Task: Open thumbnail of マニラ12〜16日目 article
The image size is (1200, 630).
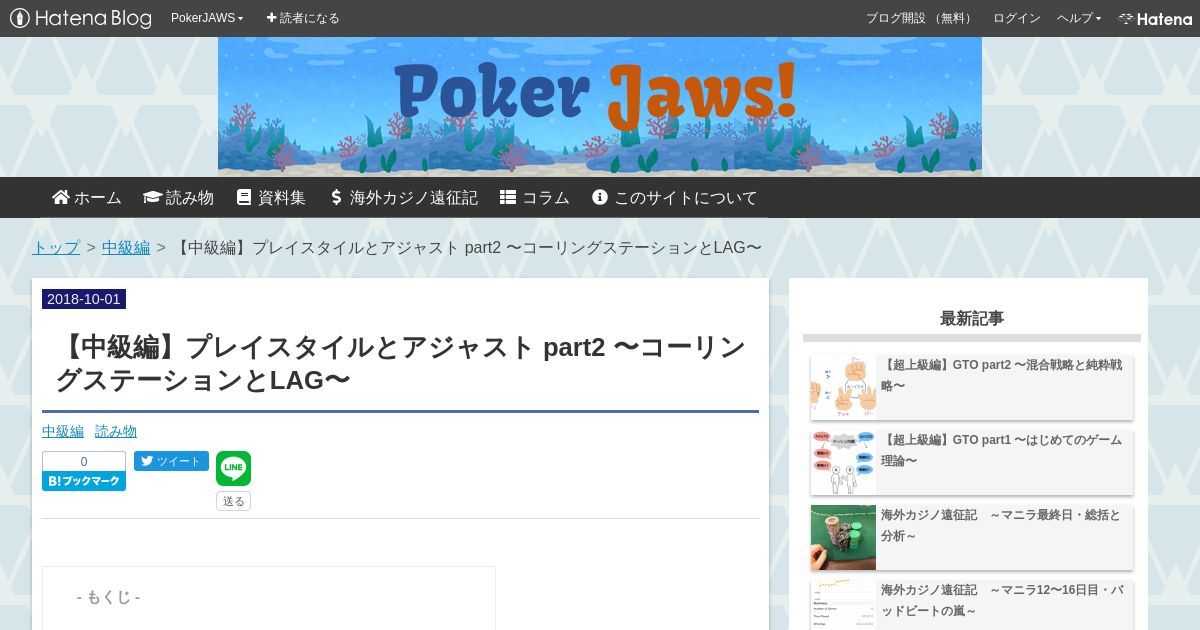Action: 843,605
